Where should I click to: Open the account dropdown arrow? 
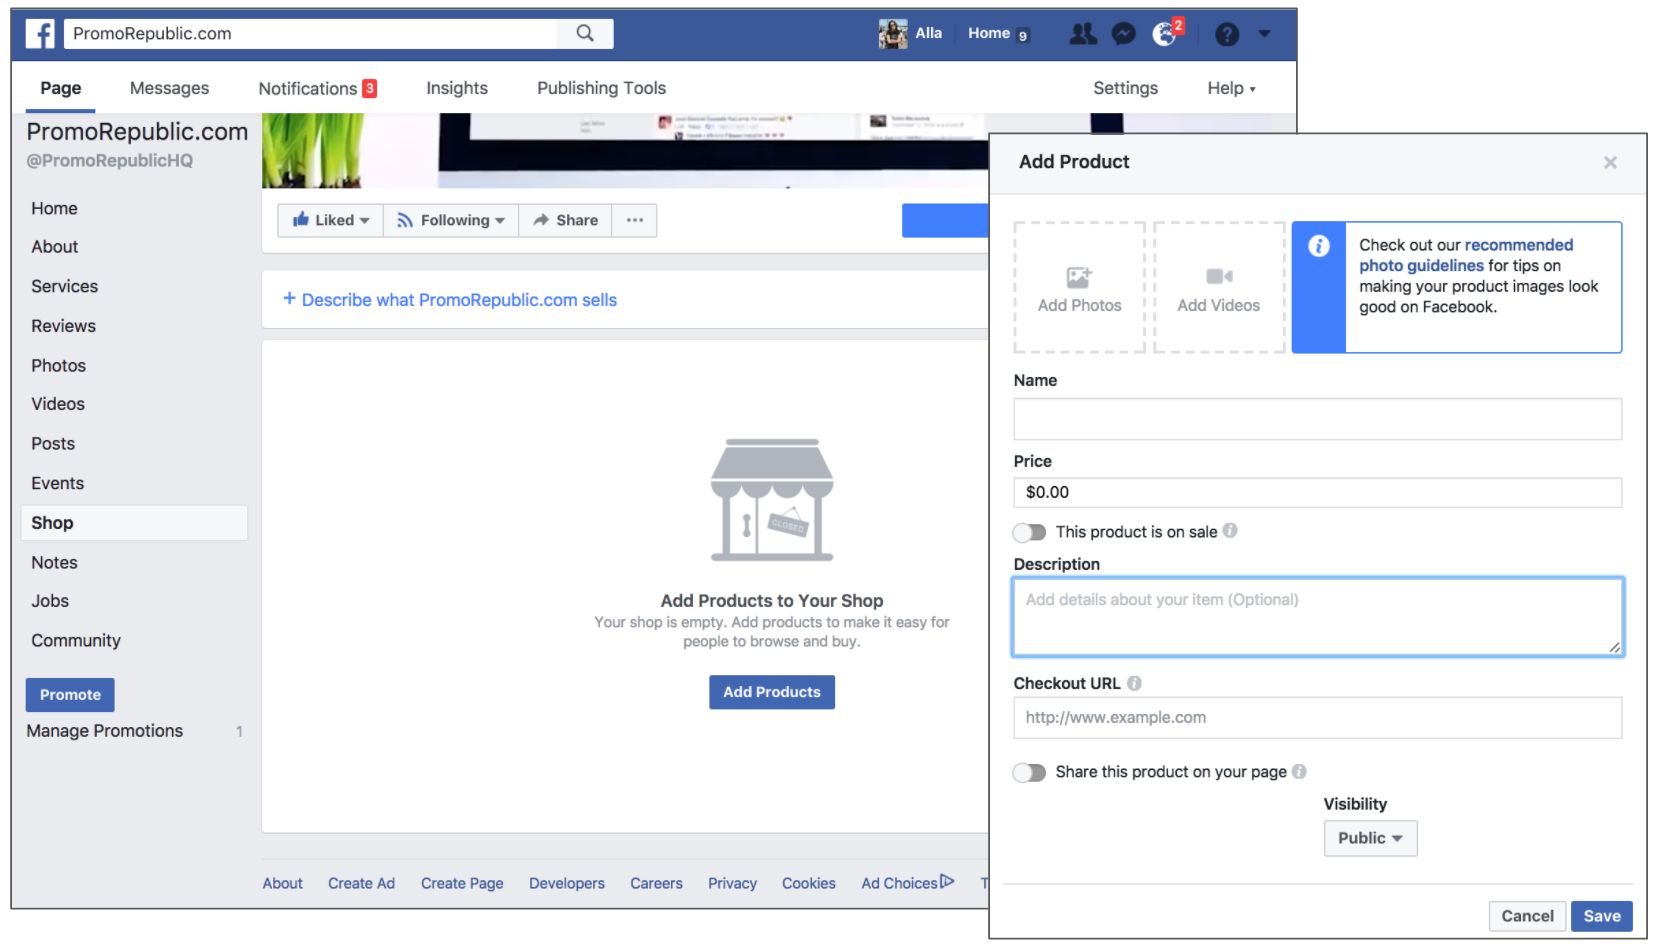click(x=1265, y=34)
